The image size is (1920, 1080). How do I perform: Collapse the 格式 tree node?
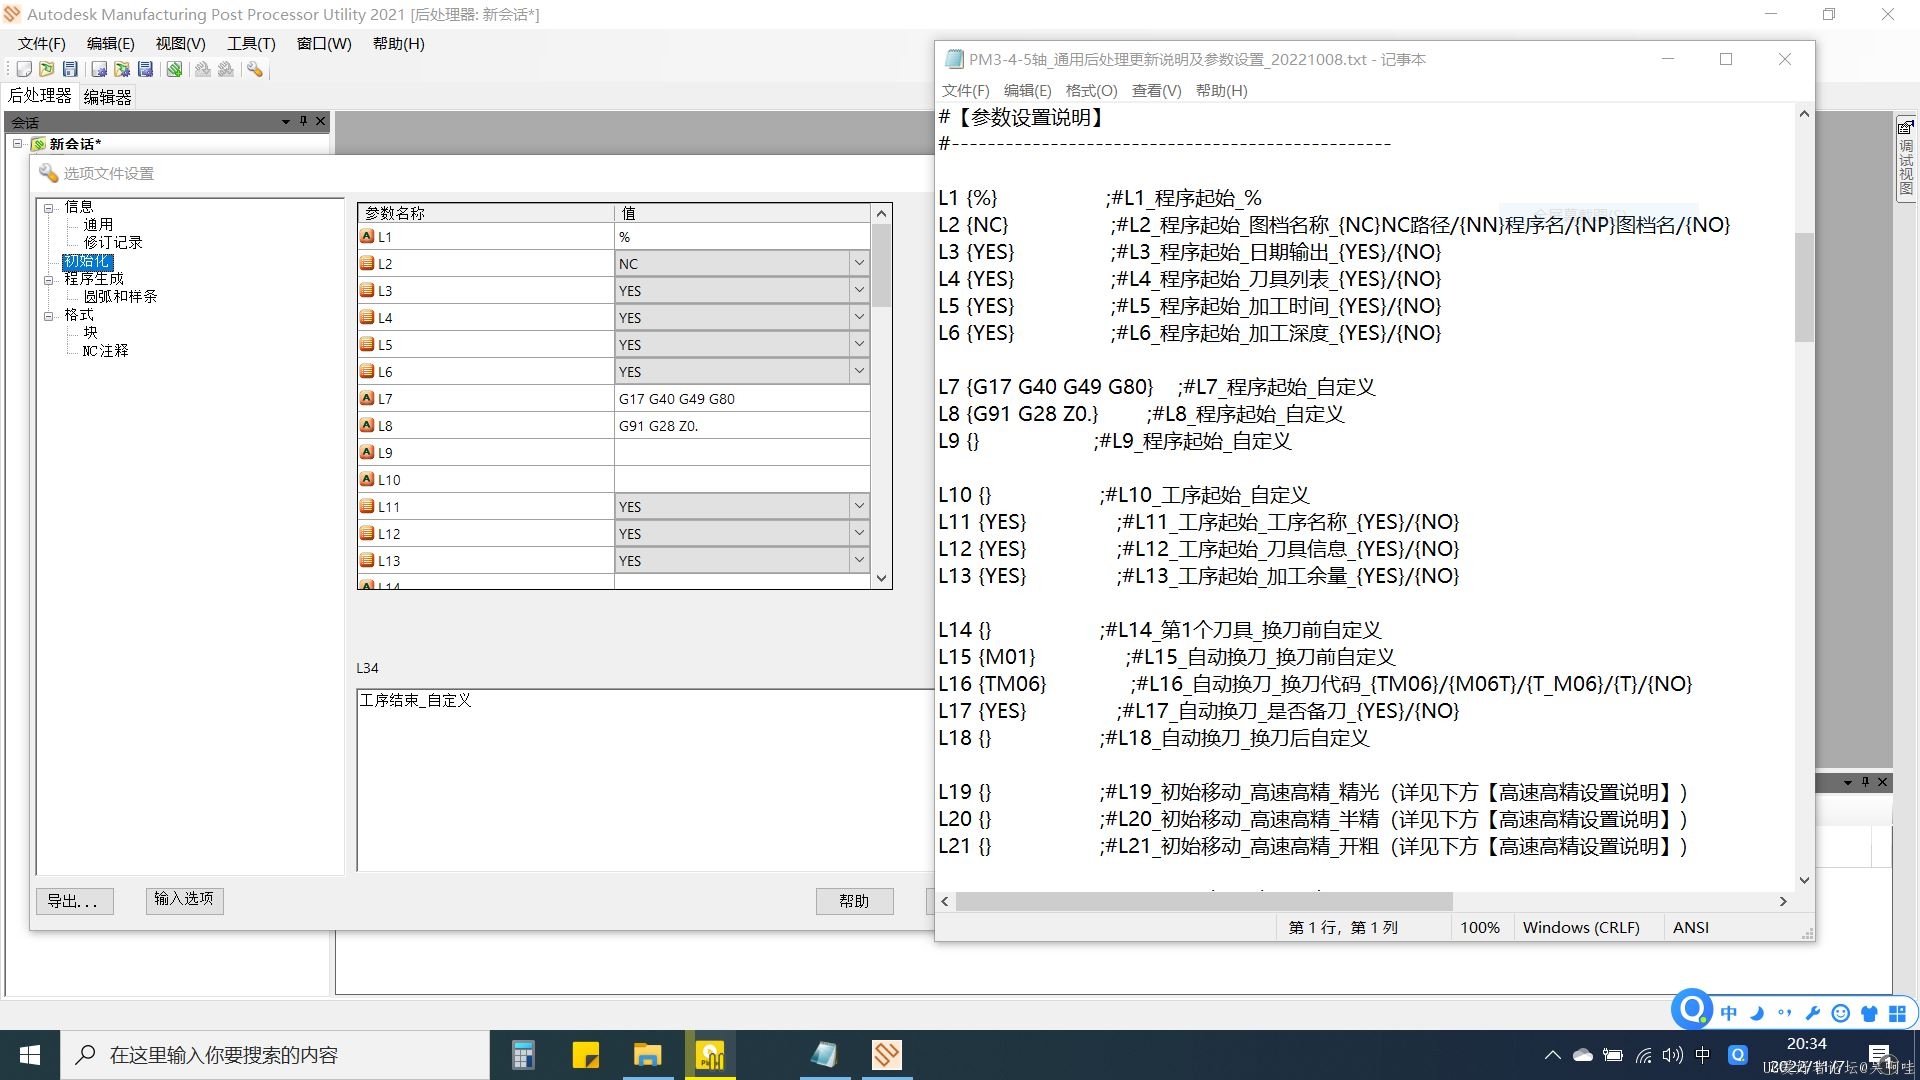48,316
